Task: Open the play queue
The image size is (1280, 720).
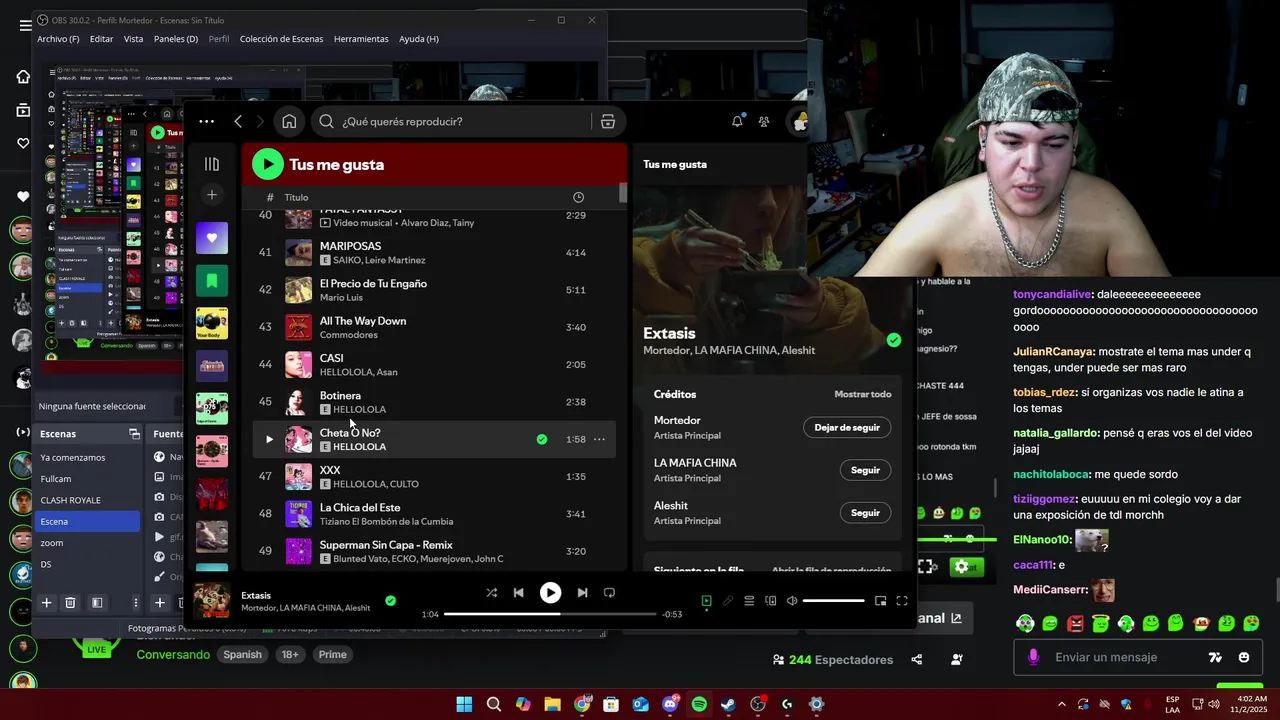Action: click(x=749, y=601)
